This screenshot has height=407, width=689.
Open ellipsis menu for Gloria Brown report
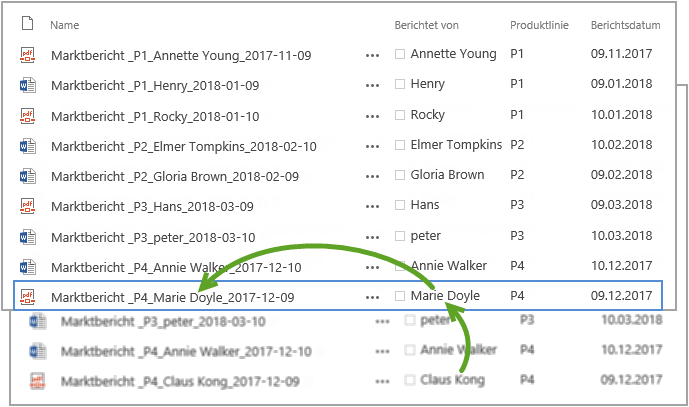[x=372, y=177]
